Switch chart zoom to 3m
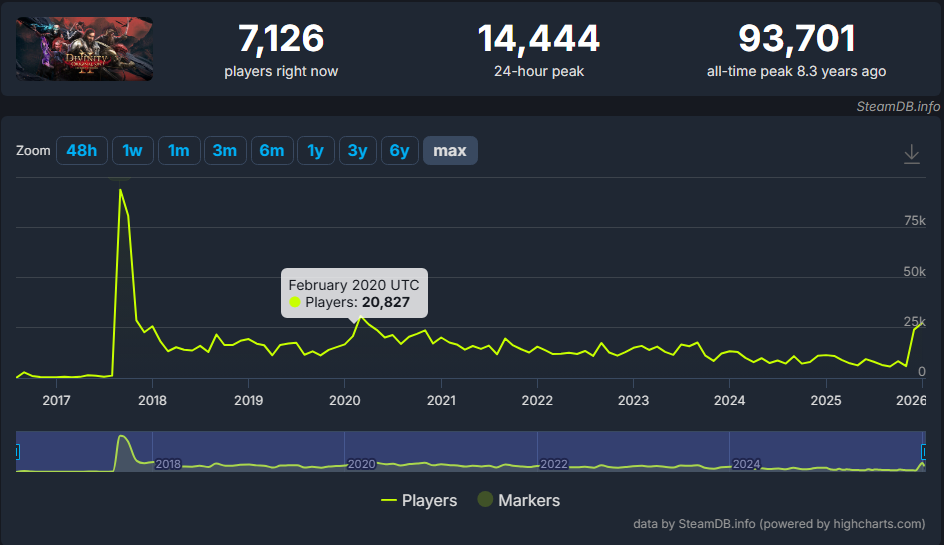Image resolution: width=944 pixels, height=545 pixels. [x=225, y=151]
